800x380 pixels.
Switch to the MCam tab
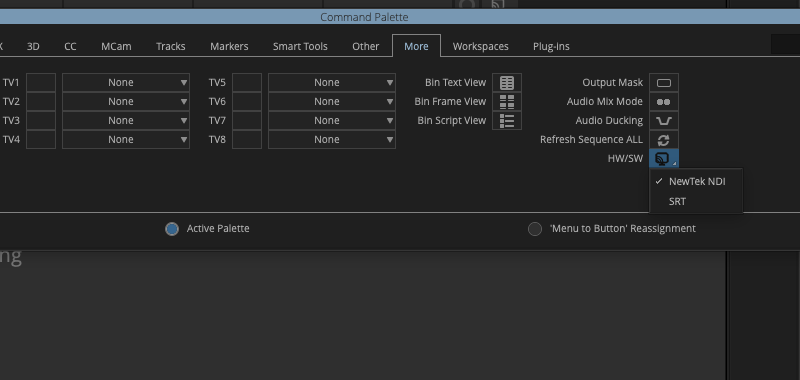(116, 46)
